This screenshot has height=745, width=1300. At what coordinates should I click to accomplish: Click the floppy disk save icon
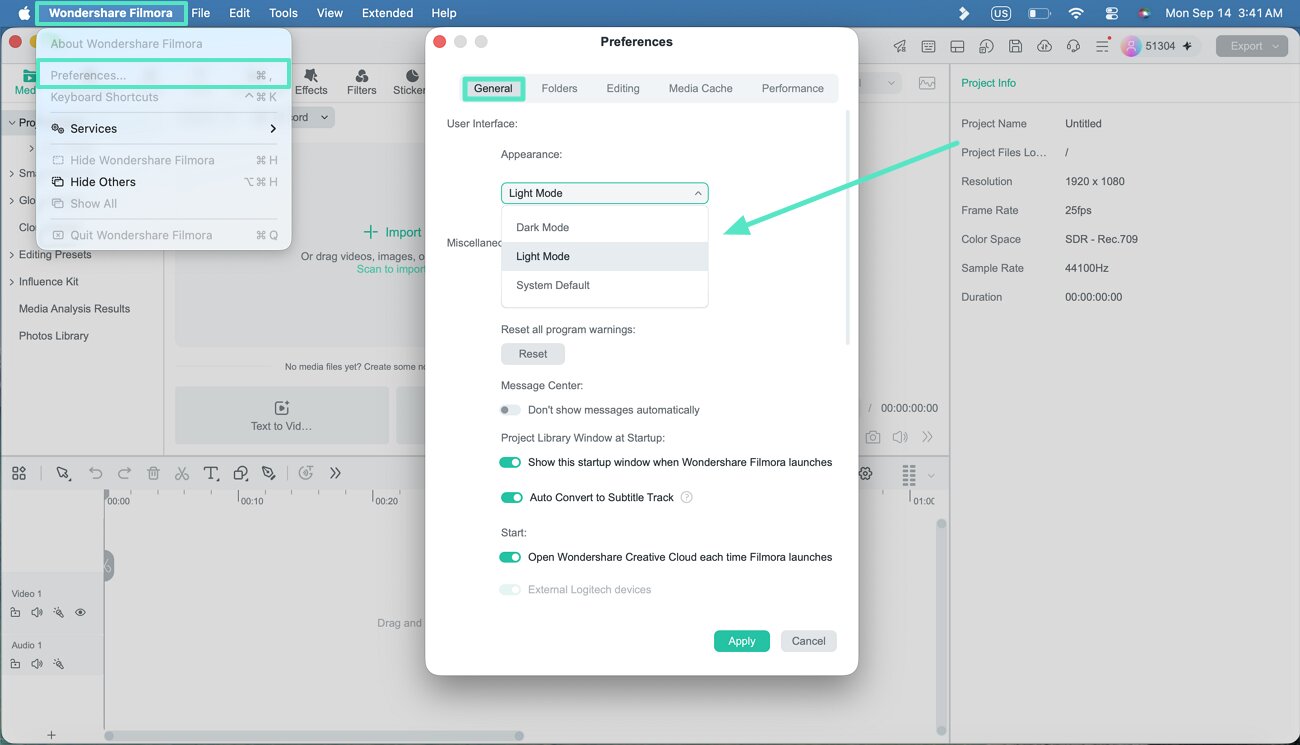click(1015, 46)
